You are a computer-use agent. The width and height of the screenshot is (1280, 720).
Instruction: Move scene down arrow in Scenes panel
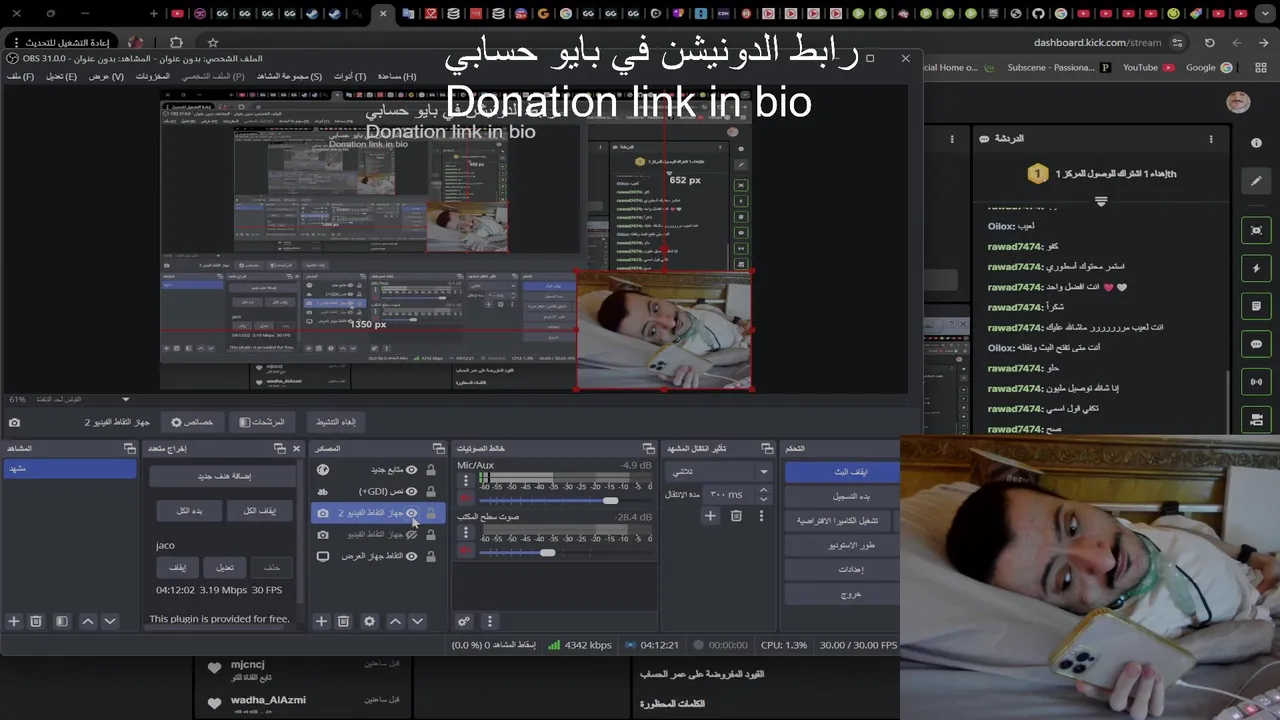(110, 621)
